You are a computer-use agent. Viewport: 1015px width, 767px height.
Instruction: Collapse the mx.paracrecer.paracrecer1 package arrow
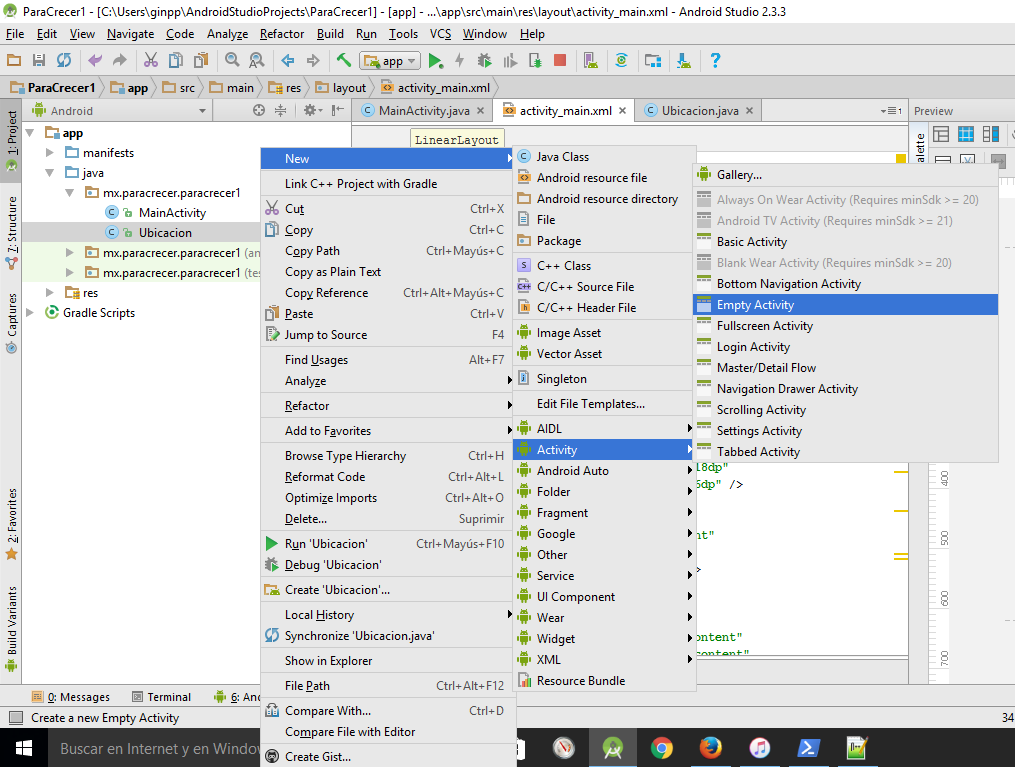tap(70, 193)
